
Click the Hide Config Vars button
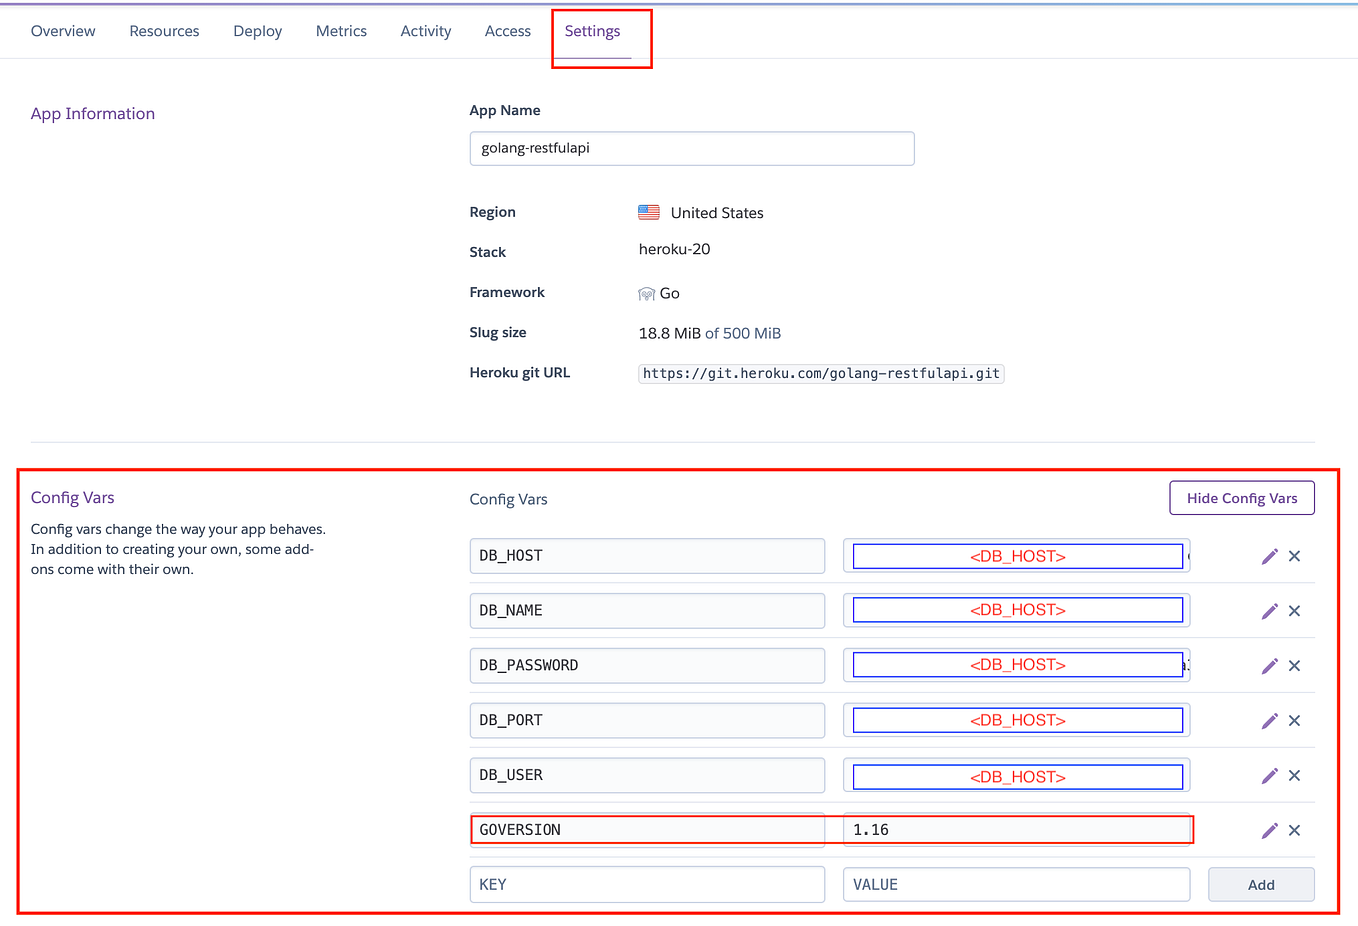1241,497
